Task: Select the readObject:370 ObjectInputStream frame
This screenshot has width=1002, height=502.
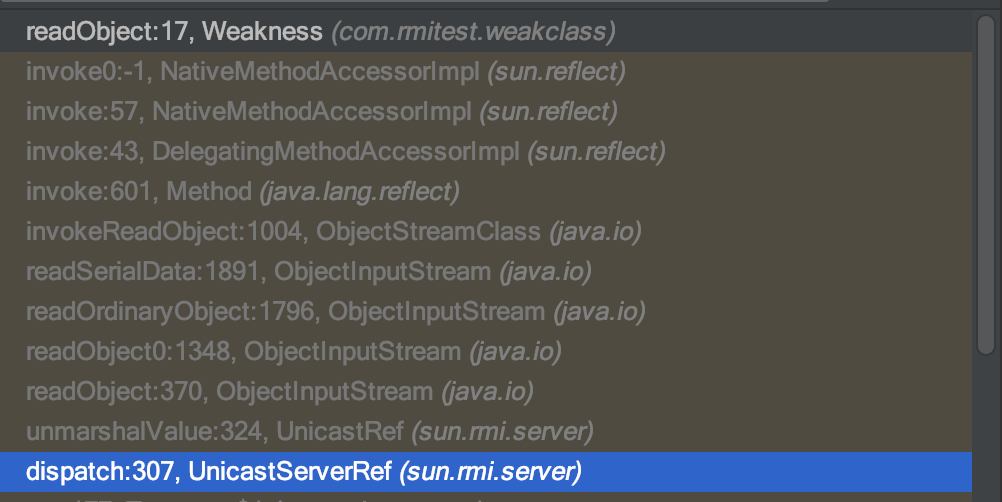Action: click(x=486, y=392)
